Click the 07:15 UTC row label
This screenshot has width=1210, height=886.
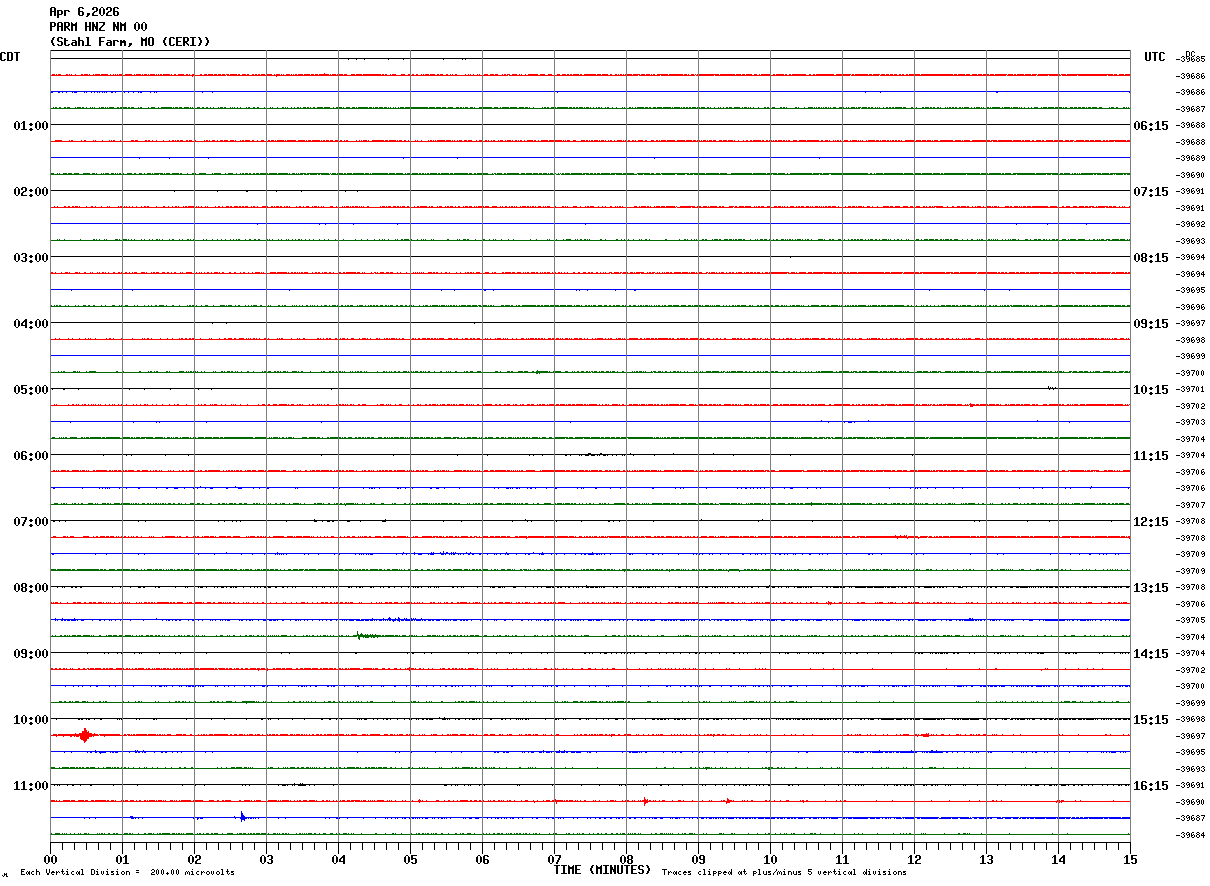[x=1151, y=191]
